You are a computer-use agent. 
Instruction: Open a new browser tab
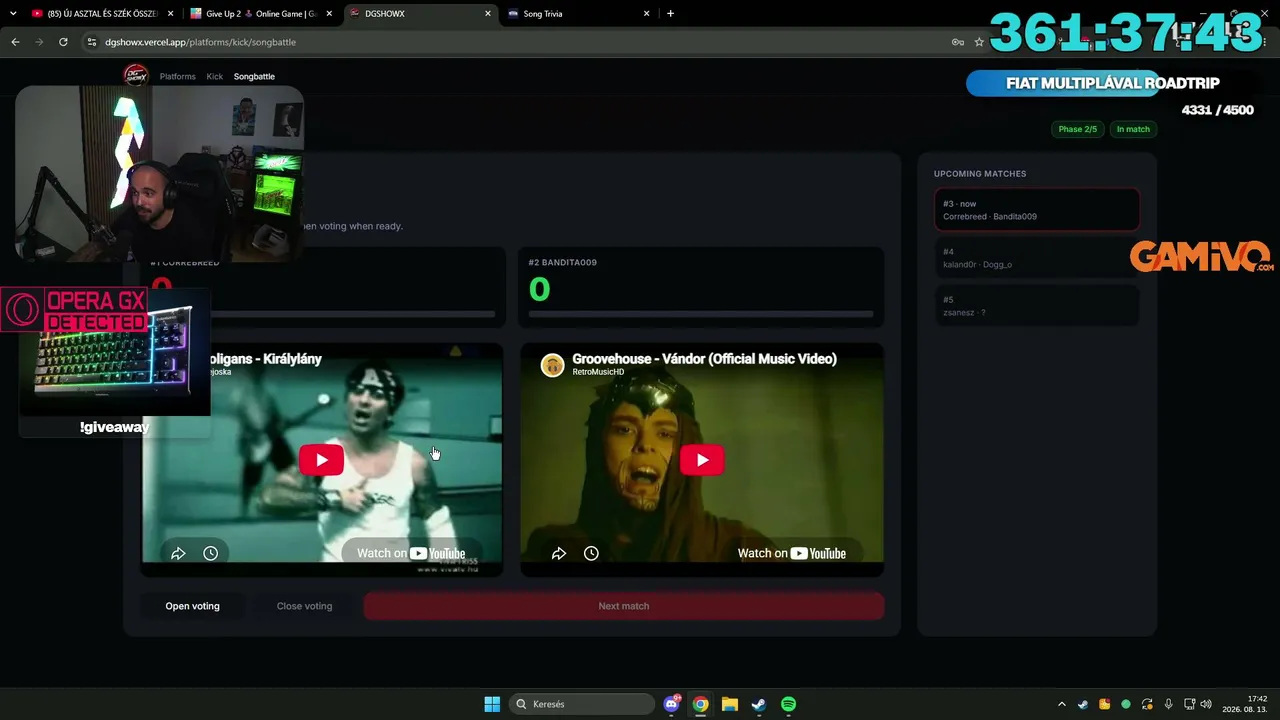tap(670, 14)
